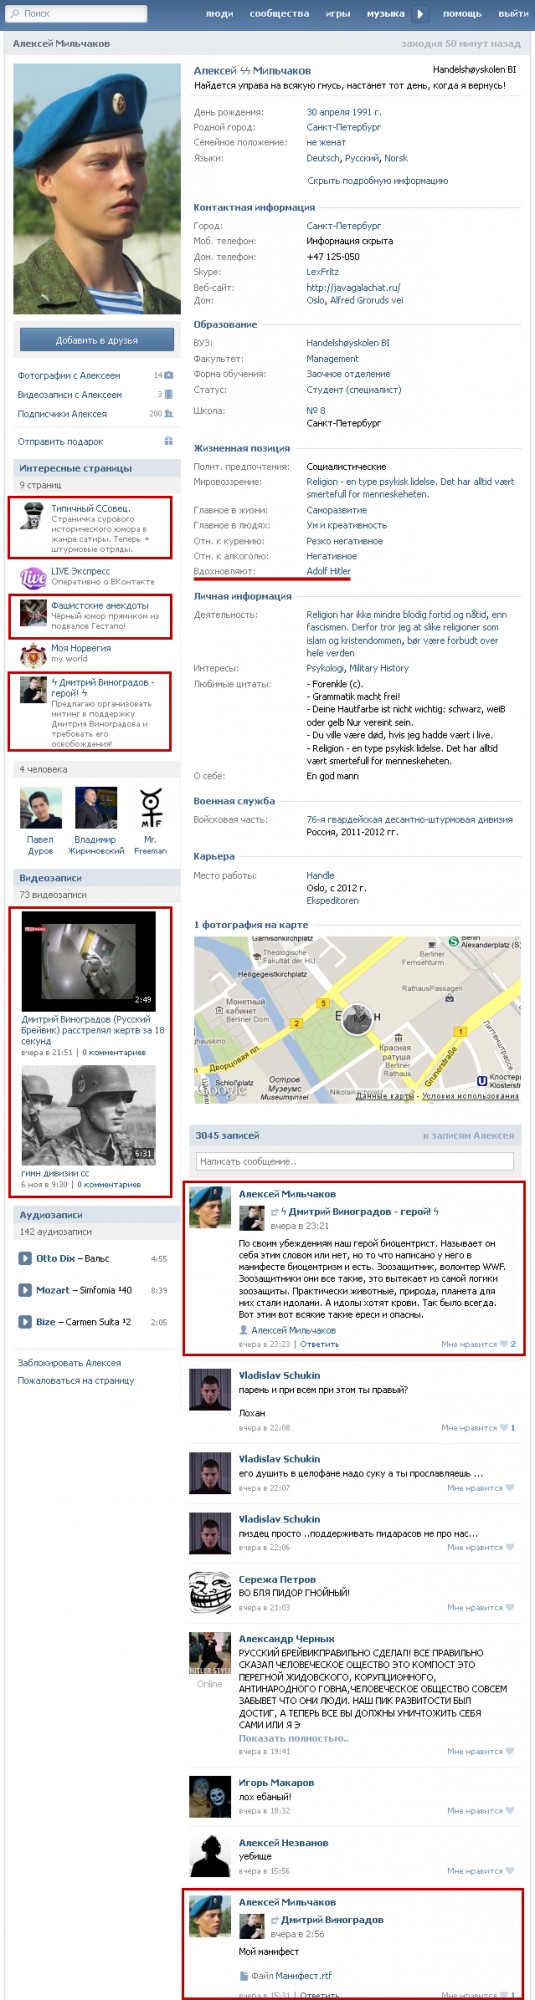This screenshot has height=2000, width=535.
Task: Open the помощь menu item
Action: click(462, 14)
